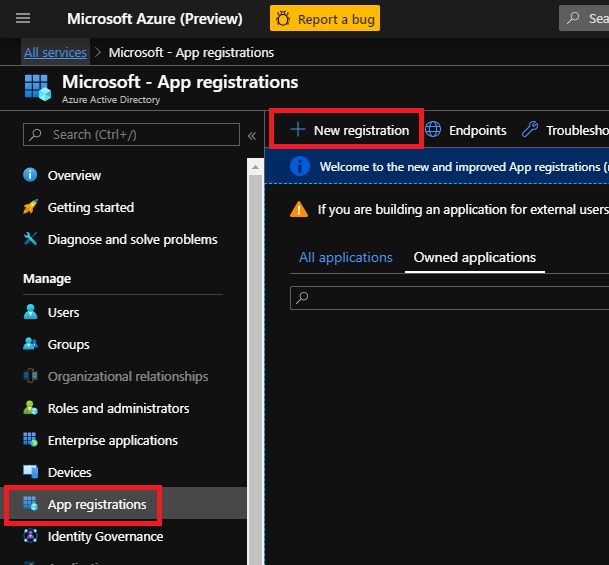The image size is (609, 565).
Task: Click the wrench Troubleshooting icon
Action: (x=529, y=129)
